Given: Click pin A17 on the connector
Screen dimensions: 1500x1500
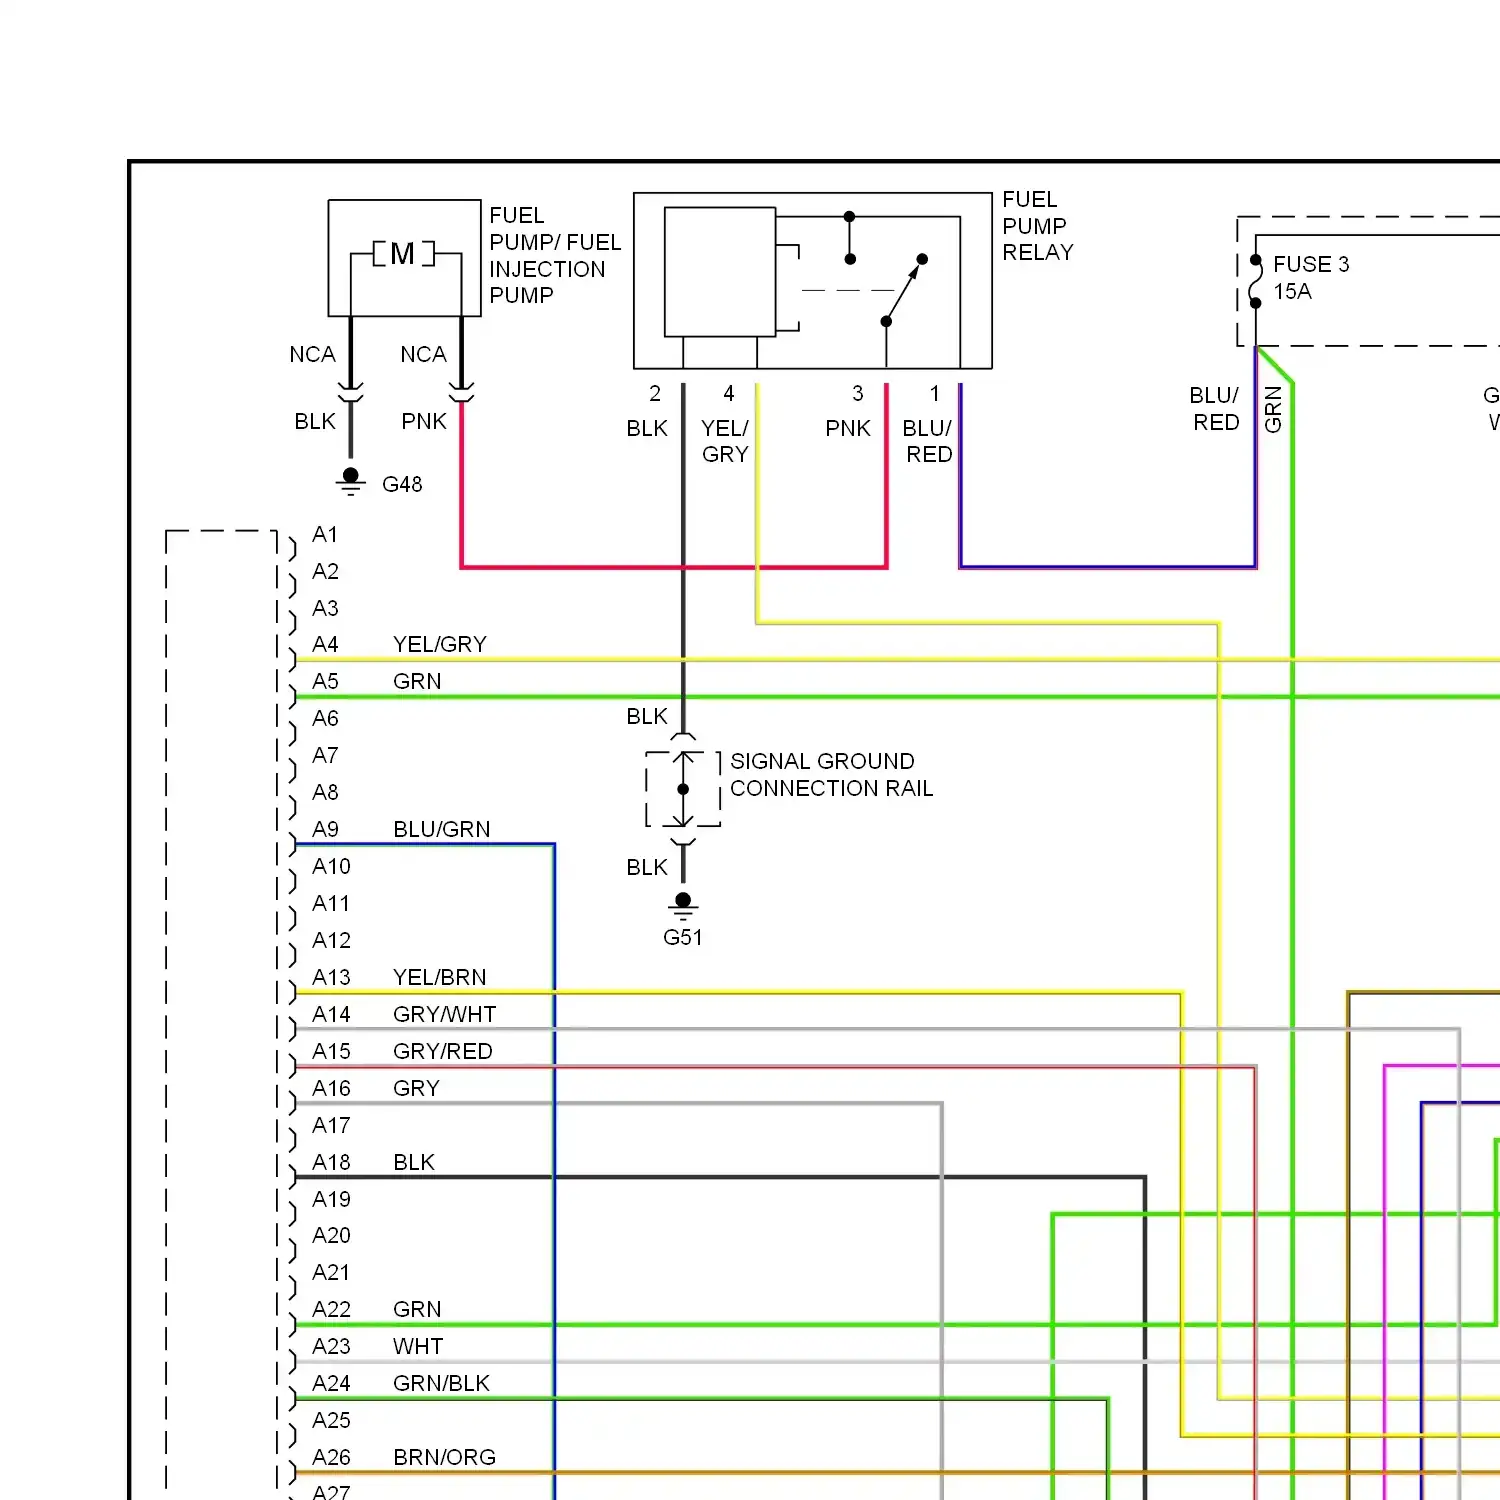Looking at the screenshot, I should point(331,1125).
